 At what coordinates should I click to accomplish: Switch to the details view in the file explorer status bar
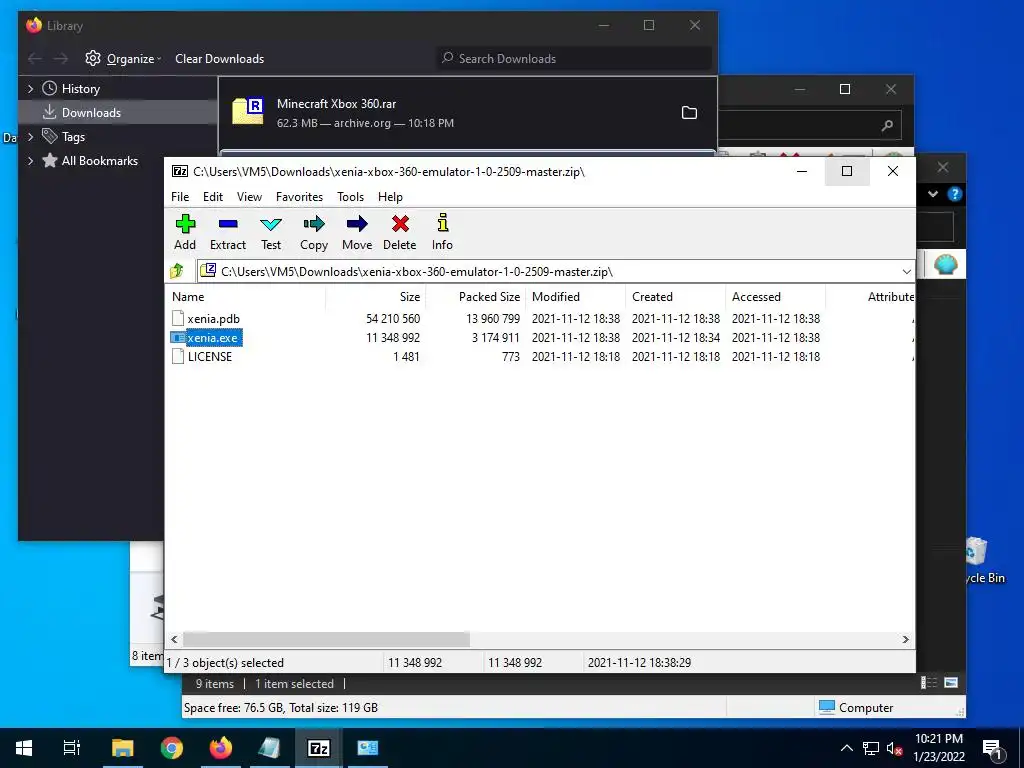(x=929, y=683)
